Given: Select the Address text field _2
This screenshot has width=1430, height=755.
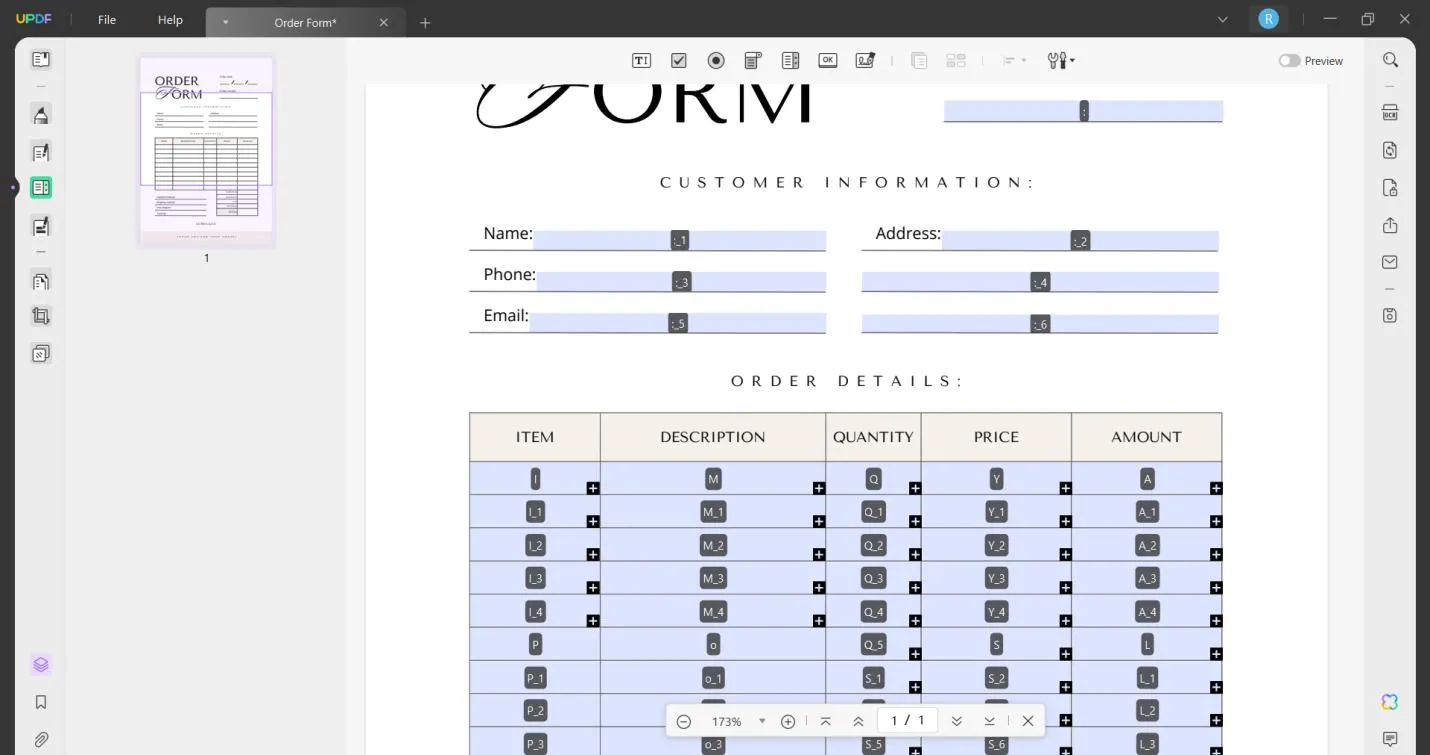Looking at the screenshot, I should [1080, 240].
